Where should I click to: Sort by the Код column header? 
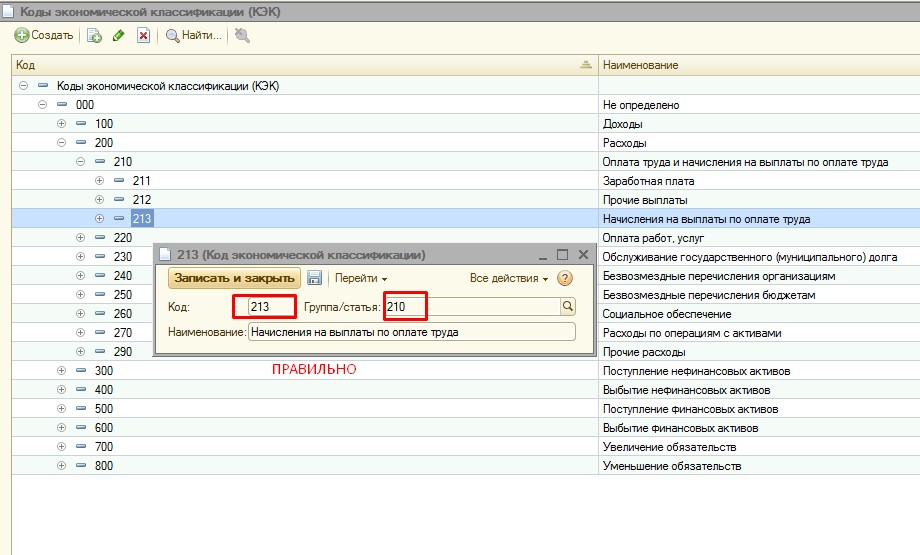tap(300, 65)
